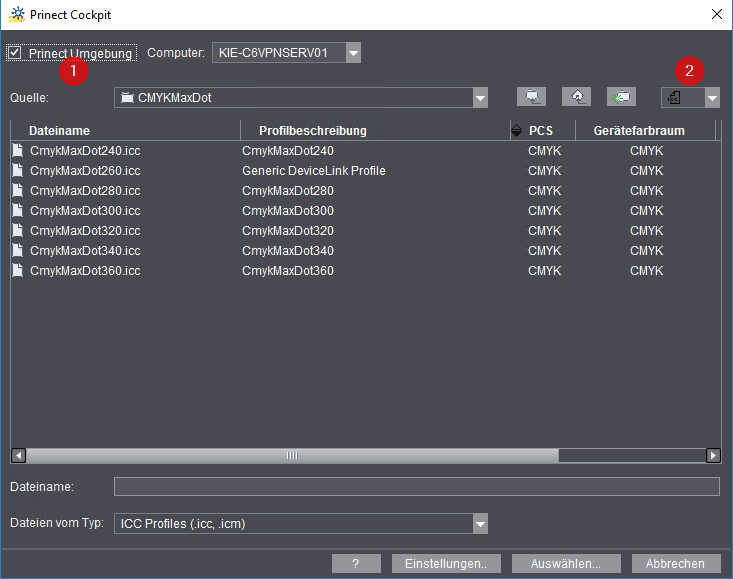Click the Abbrechen button
Viewport: 733px width, 579px height.
pos(675,564)
